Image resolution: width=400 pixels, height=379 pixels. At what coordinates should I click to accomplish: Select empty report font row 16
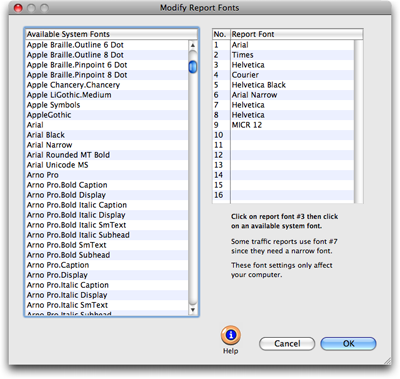click(x=283, y=195)
